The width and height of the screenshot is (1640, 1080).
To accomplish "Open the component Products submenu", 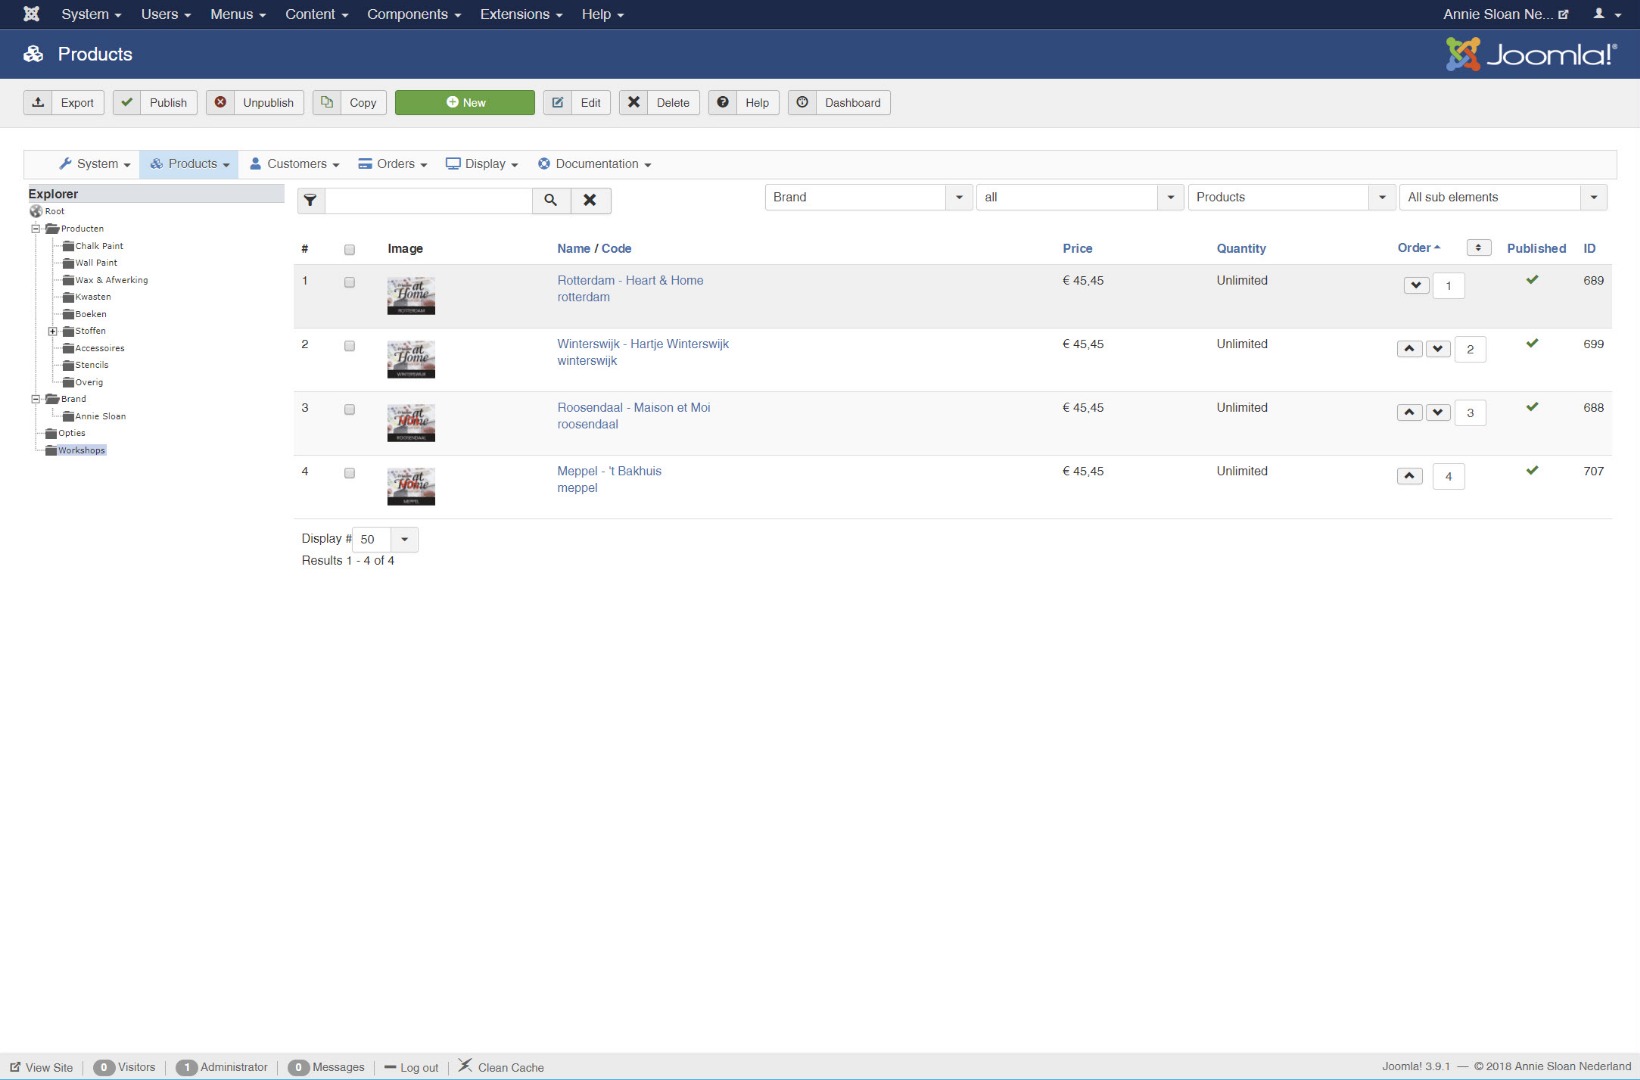I will tap(189, 164).
